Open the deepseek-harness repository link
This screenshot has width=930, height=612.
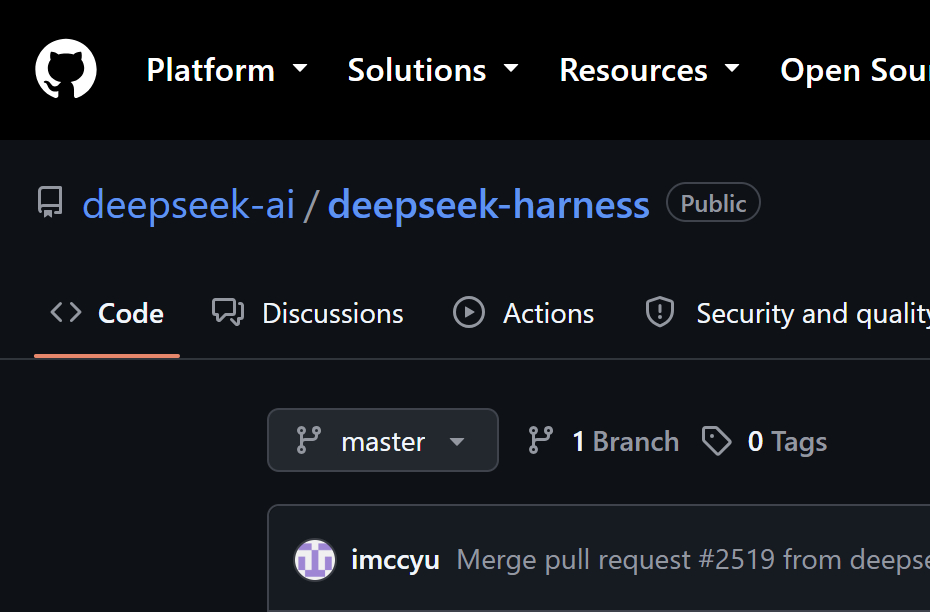(489, 205)
